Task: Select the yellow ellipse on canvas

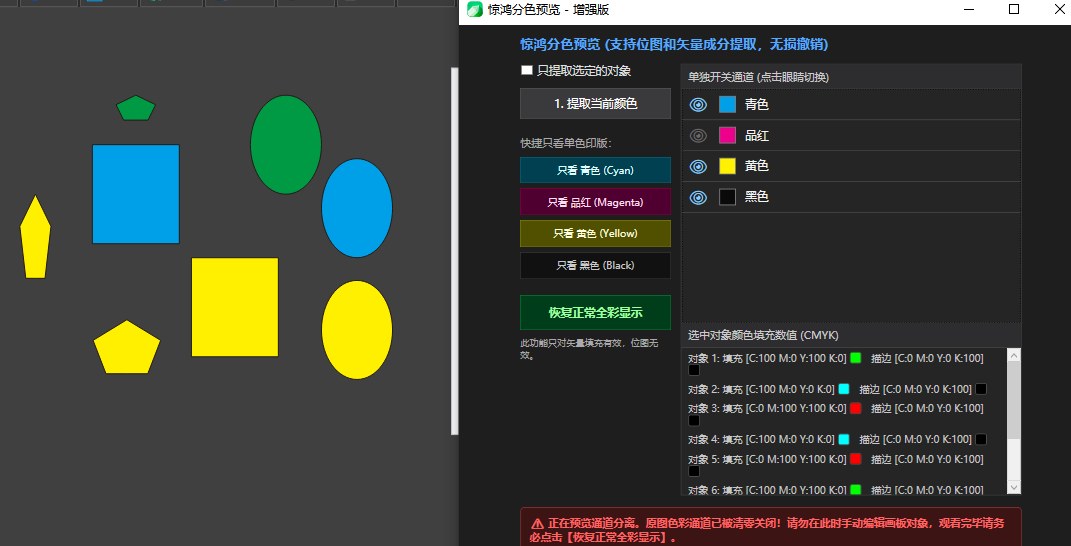Action: 357,330
